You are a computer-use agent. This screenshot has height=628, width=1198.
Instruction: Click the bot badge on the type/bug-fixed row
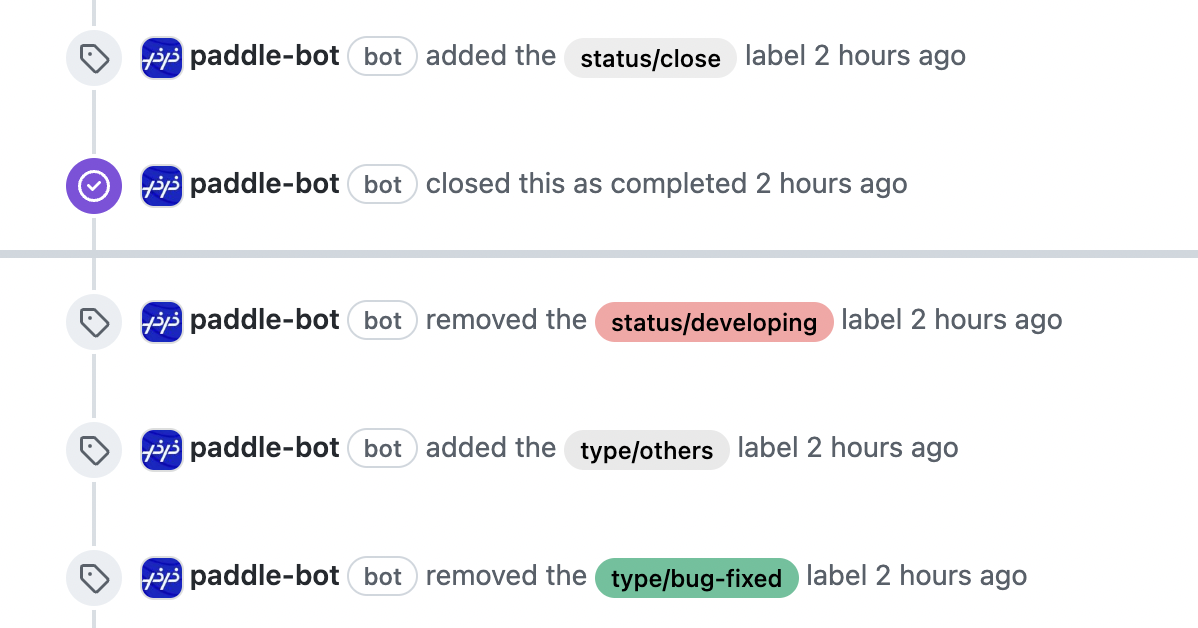pyautogui.click(x=382, y=577)
